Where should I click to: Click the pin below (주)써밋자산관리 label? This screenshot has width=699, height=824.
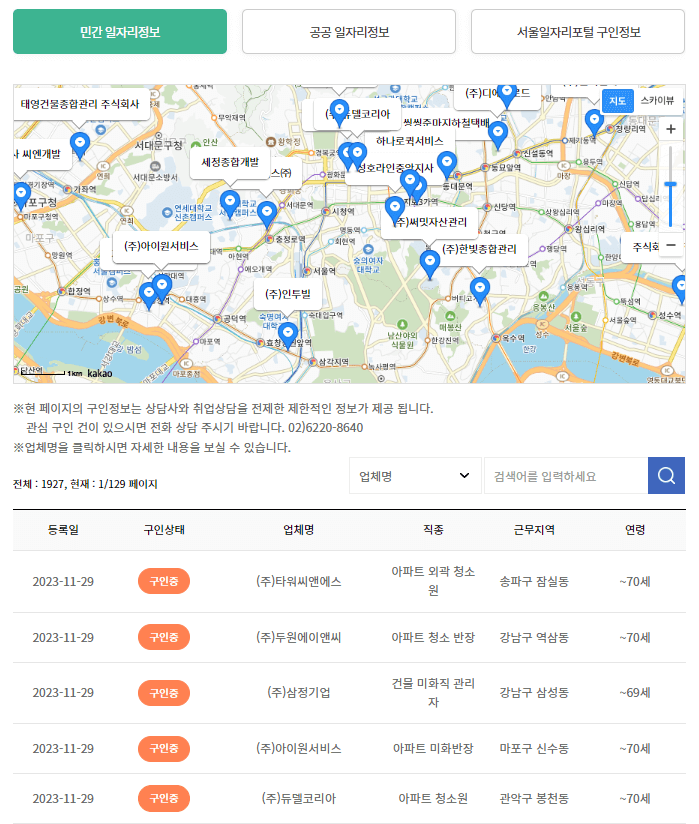coord(429,264)
